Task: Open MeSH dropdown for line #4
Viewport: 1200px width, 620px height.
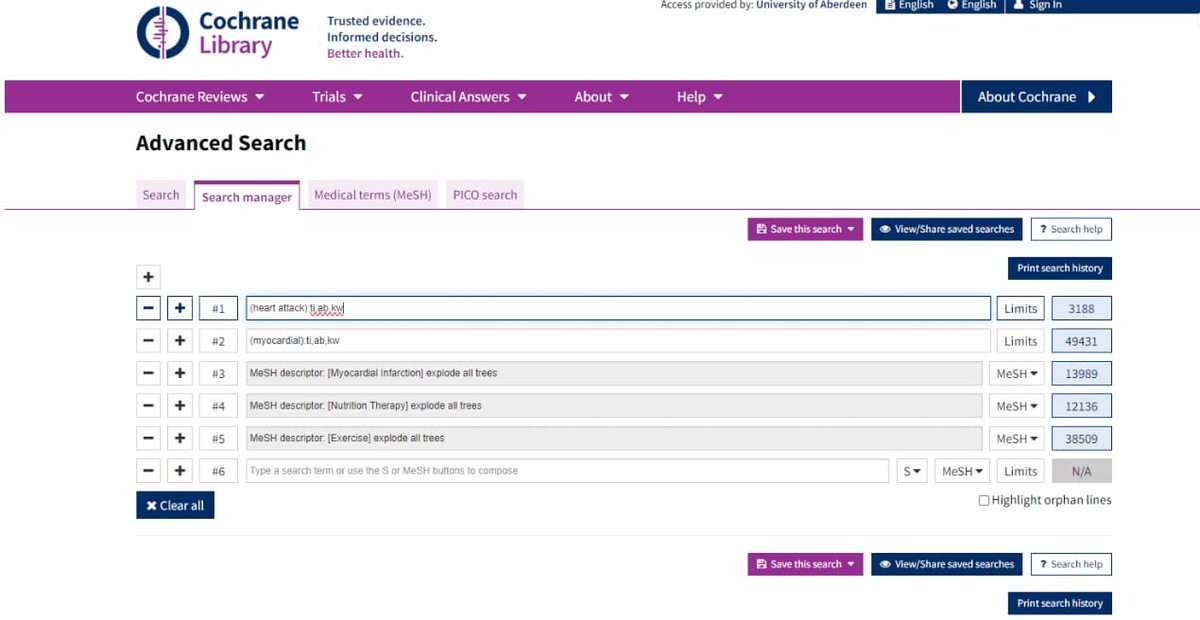Action: point(1017,406)
